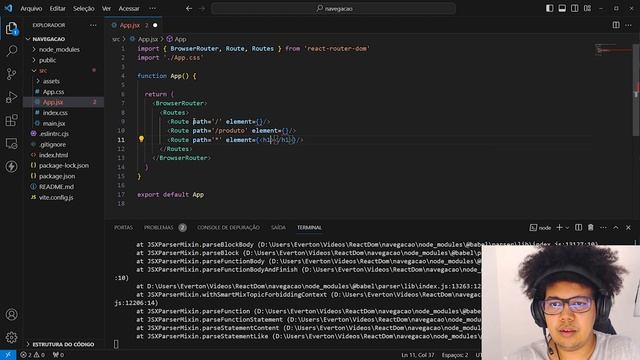Open the Ver menu
Image resolution: width=640 pixels, height=360 pixels.
tap(106, 8)
